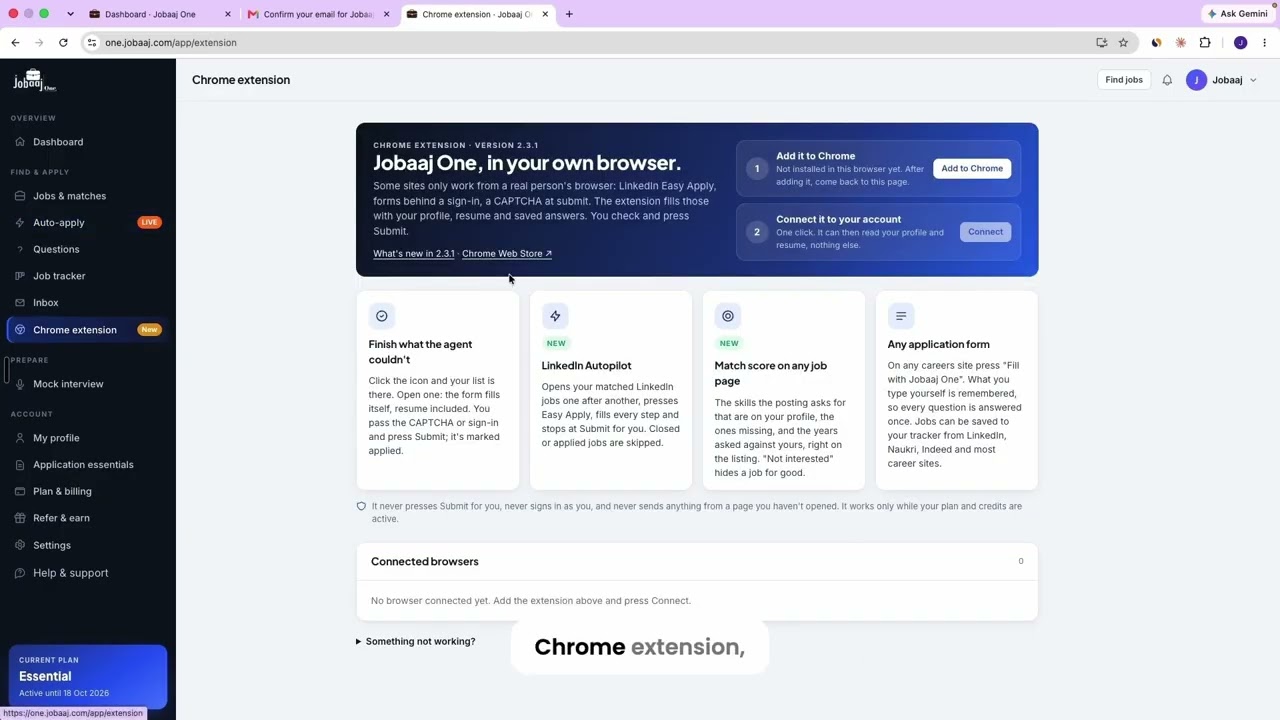Open tab search dropdown arrow

(x=70, y=14)
